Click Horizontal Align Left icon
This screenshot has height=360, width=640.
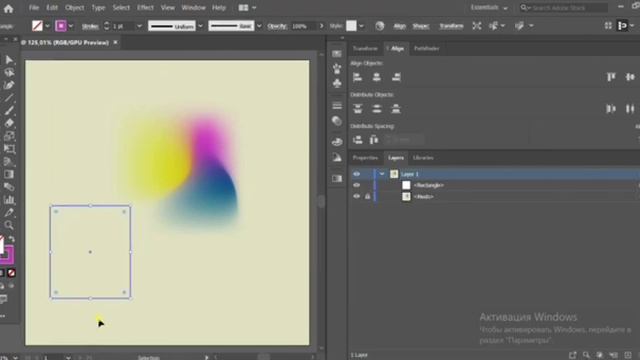tap(358, 77)
